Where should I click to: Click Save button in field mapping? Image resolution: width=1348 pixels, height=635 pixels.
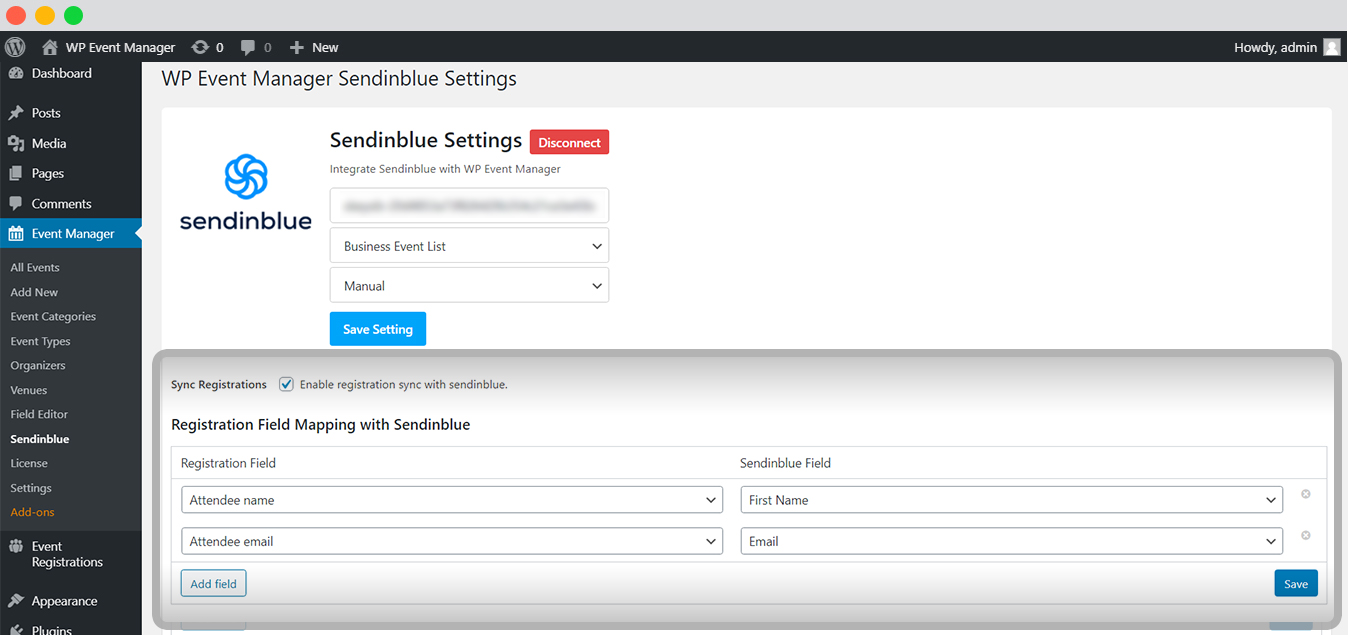[1296, 583]
